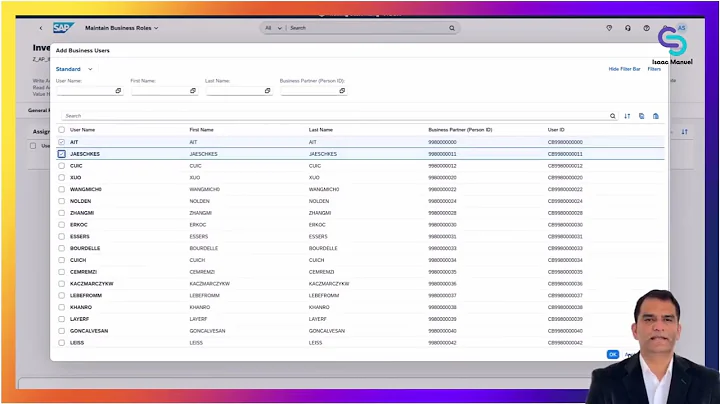
Task: Click the First Name column header
Action: click(x=202, y=130)
